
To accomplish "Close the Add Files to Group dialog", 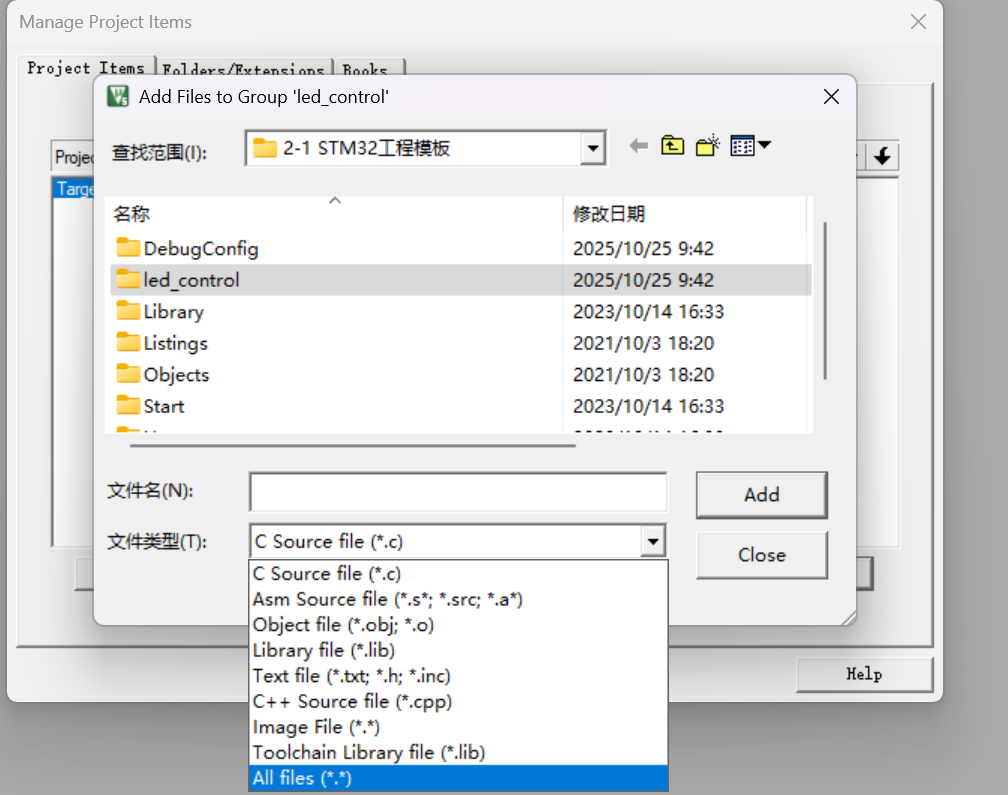I will (x=831, y=97).
